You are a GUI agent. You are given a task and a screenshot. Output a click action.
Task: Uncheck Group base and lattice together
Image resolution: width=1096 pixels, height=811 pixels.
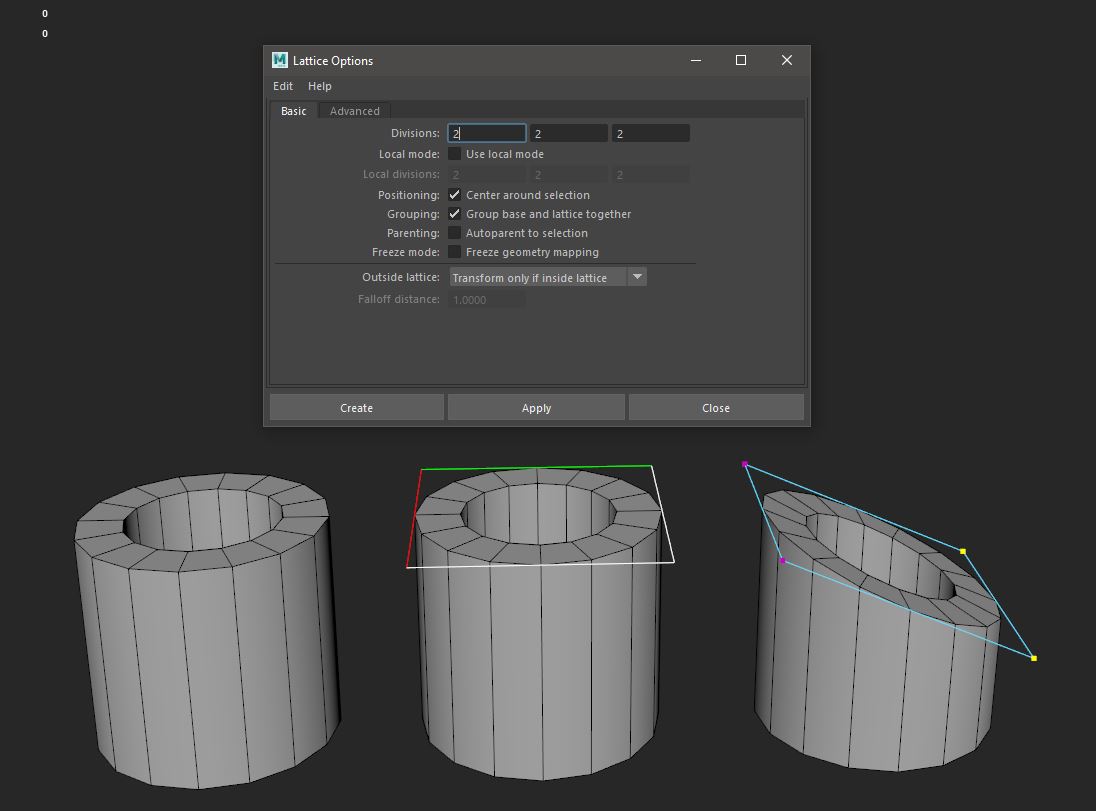click(x=455, y=213)
